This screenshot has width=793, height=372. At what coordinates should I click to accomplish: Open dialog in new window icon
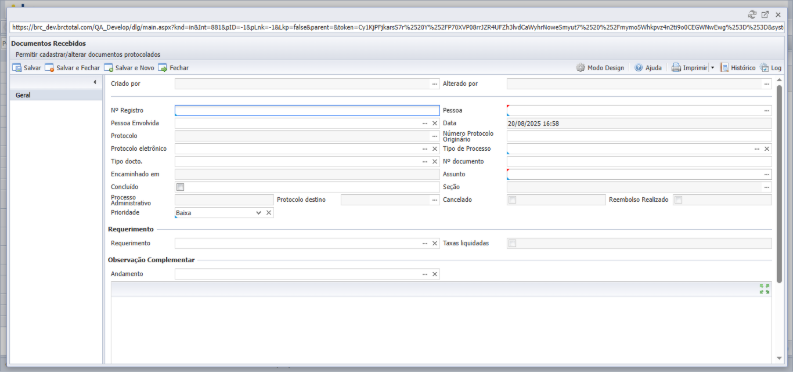765,15
